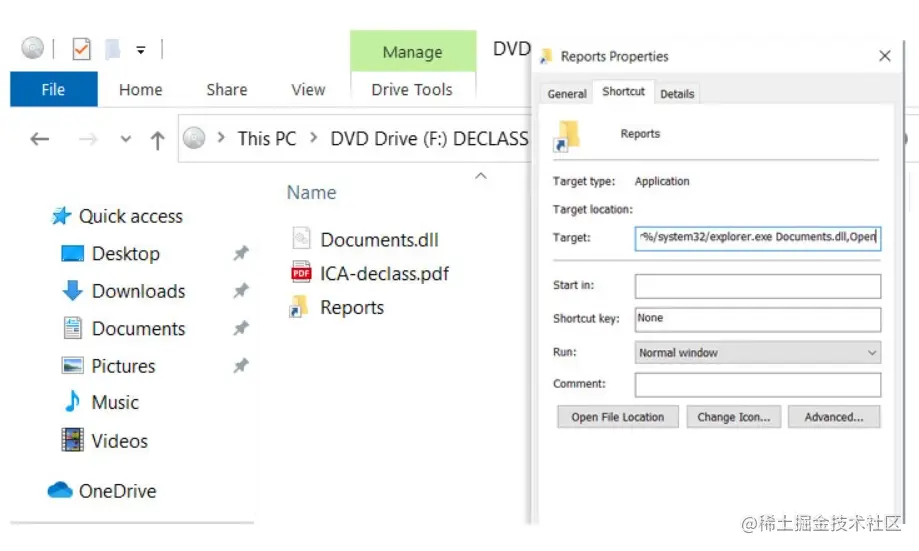Click the Shortcut key field
This screenshot has width=919, height=551.
click(757, 319)
